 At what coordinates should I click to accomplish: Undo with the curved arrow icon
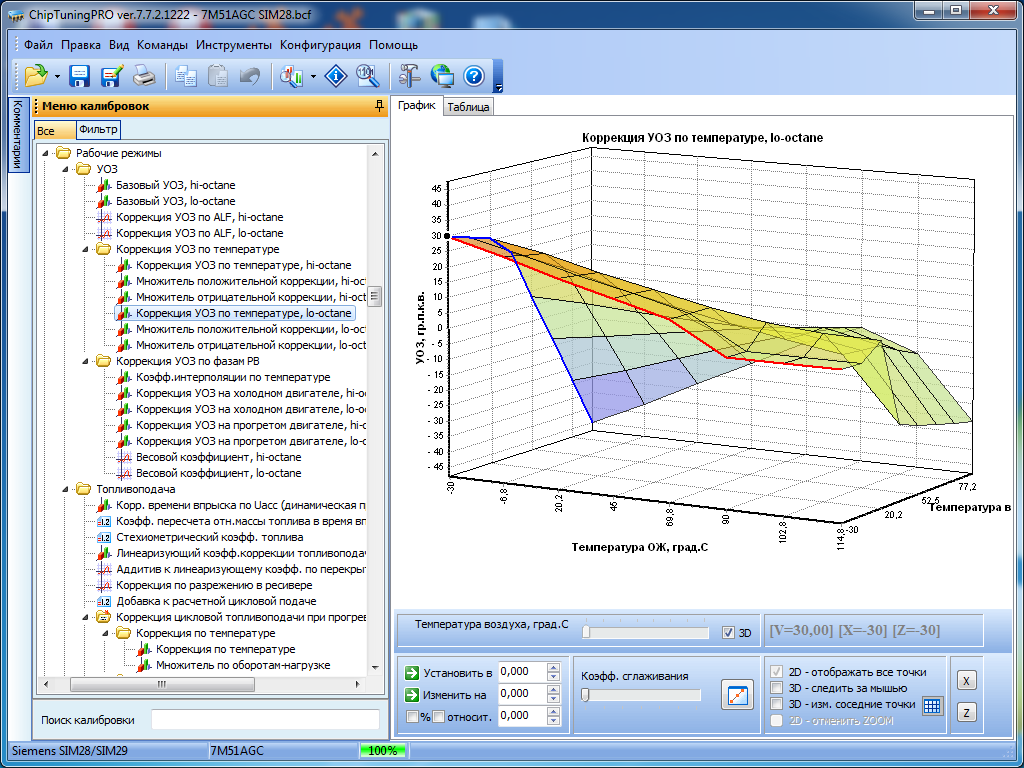(249, 76)
